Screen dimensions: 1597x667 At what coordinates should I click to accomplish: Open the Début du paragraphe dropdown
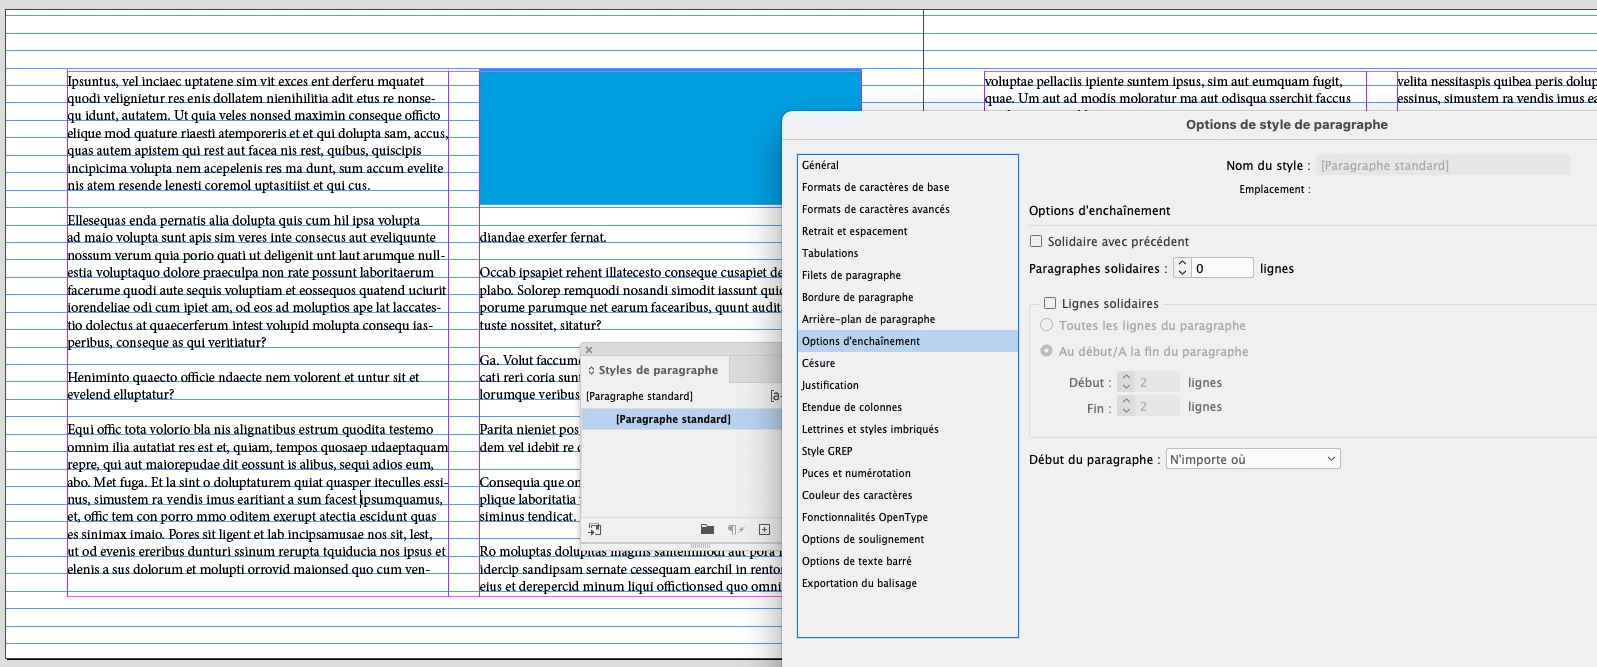pyautogui.click(x=1253, y=459)
